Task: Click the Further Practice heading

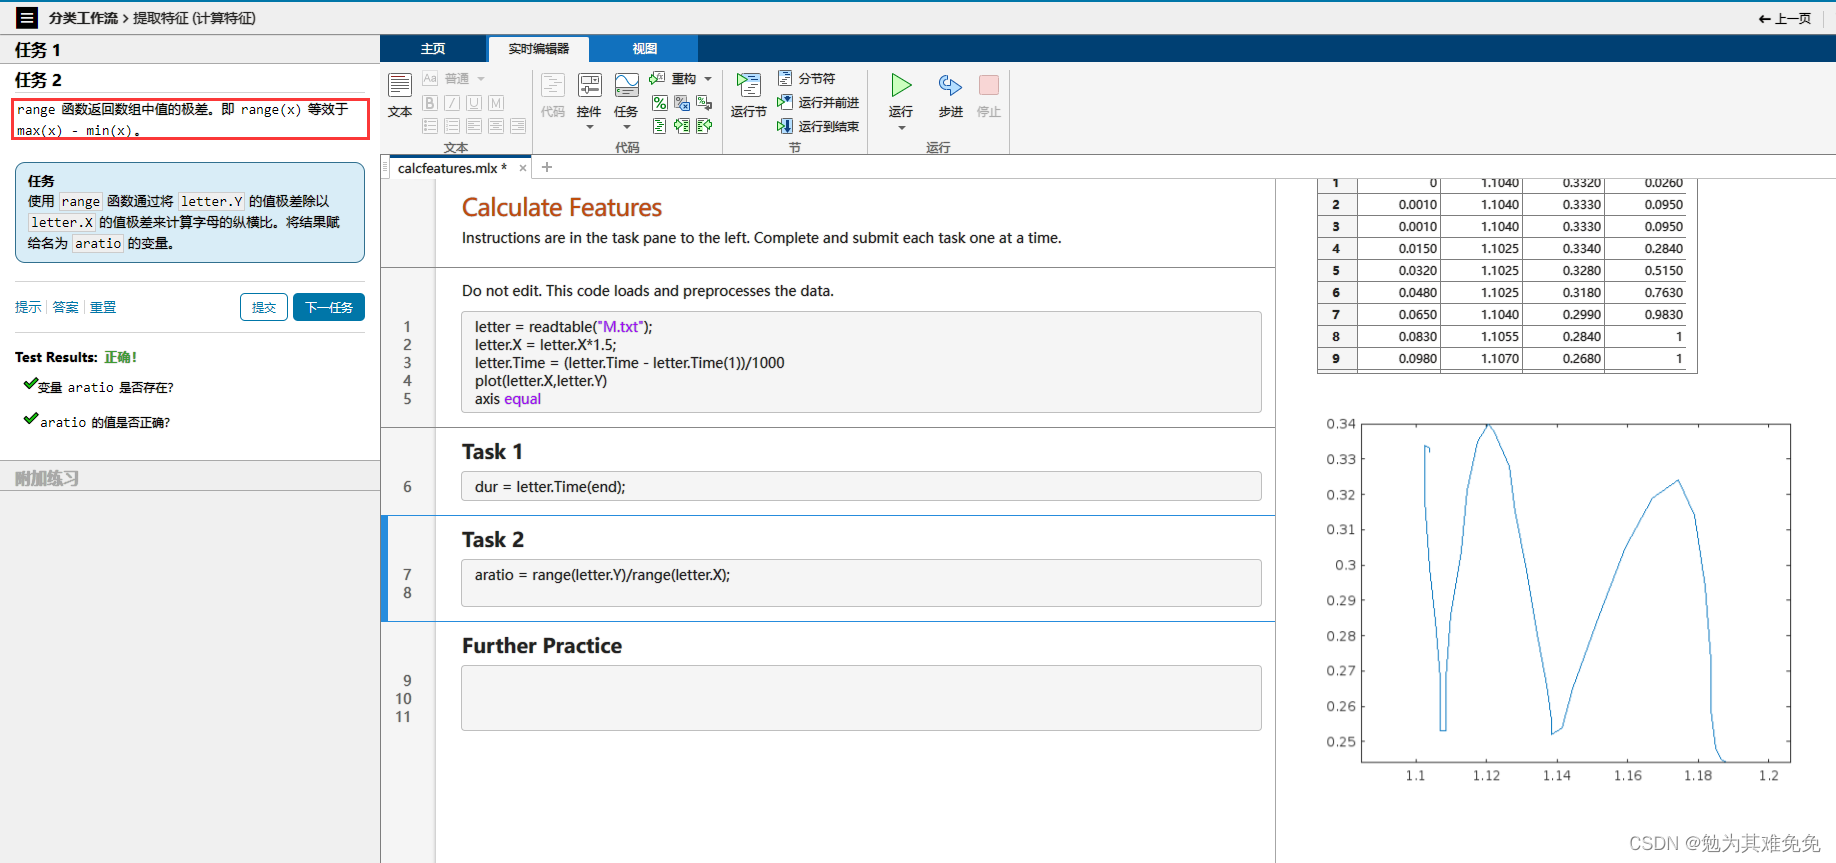Action: coord(542,646)
